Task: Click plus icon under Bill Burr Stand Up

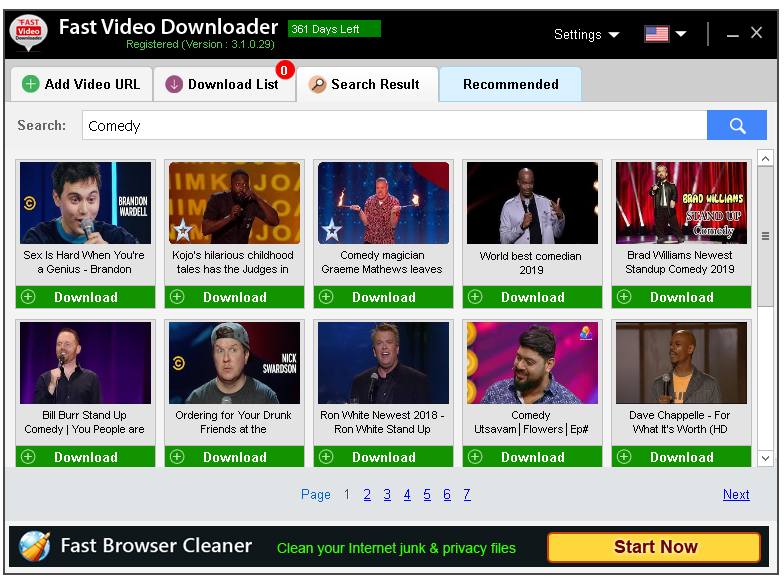Action: tap(28, 456)
